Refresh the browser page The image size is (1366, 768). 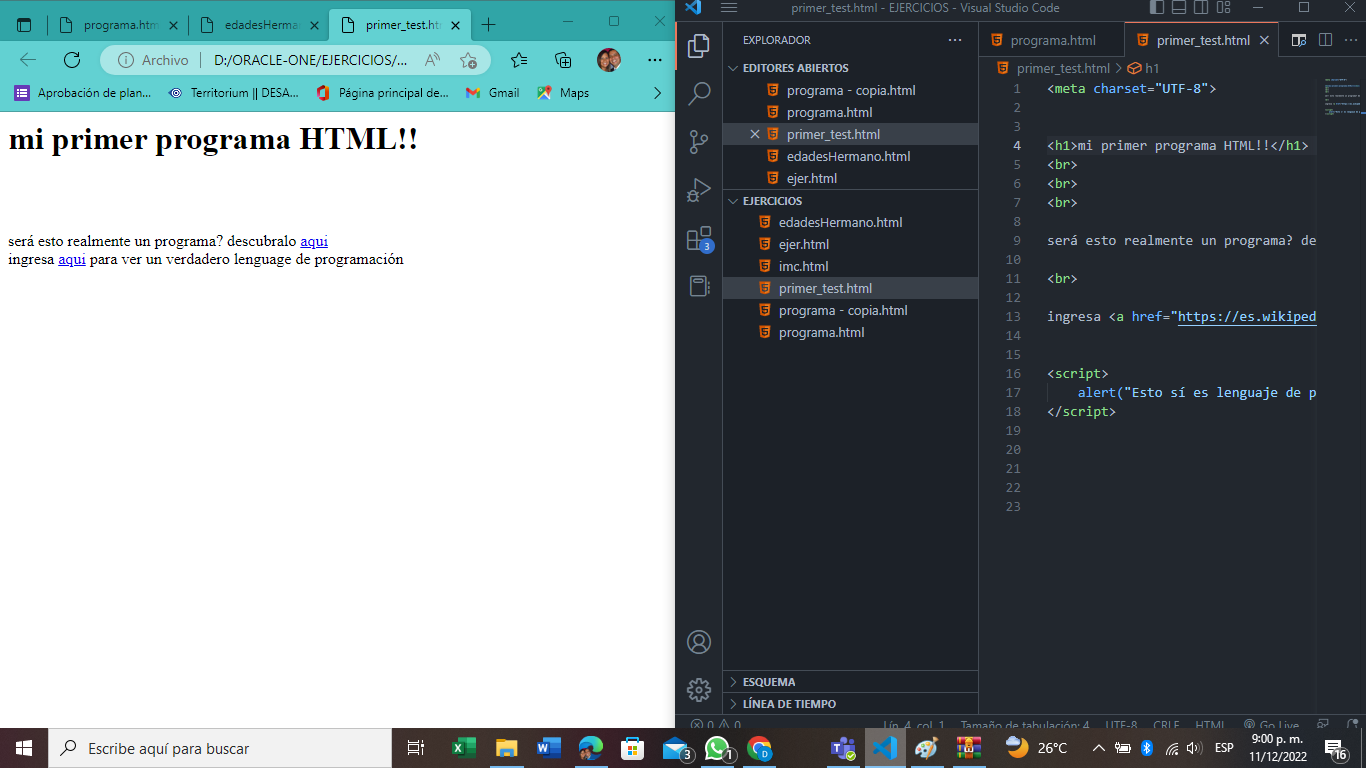72,60
